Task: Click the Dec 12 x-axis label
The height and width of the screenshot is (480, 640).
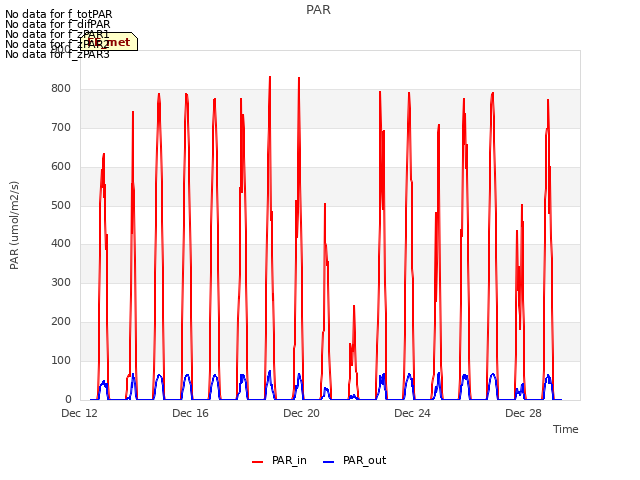Action: tap(80, 413)
